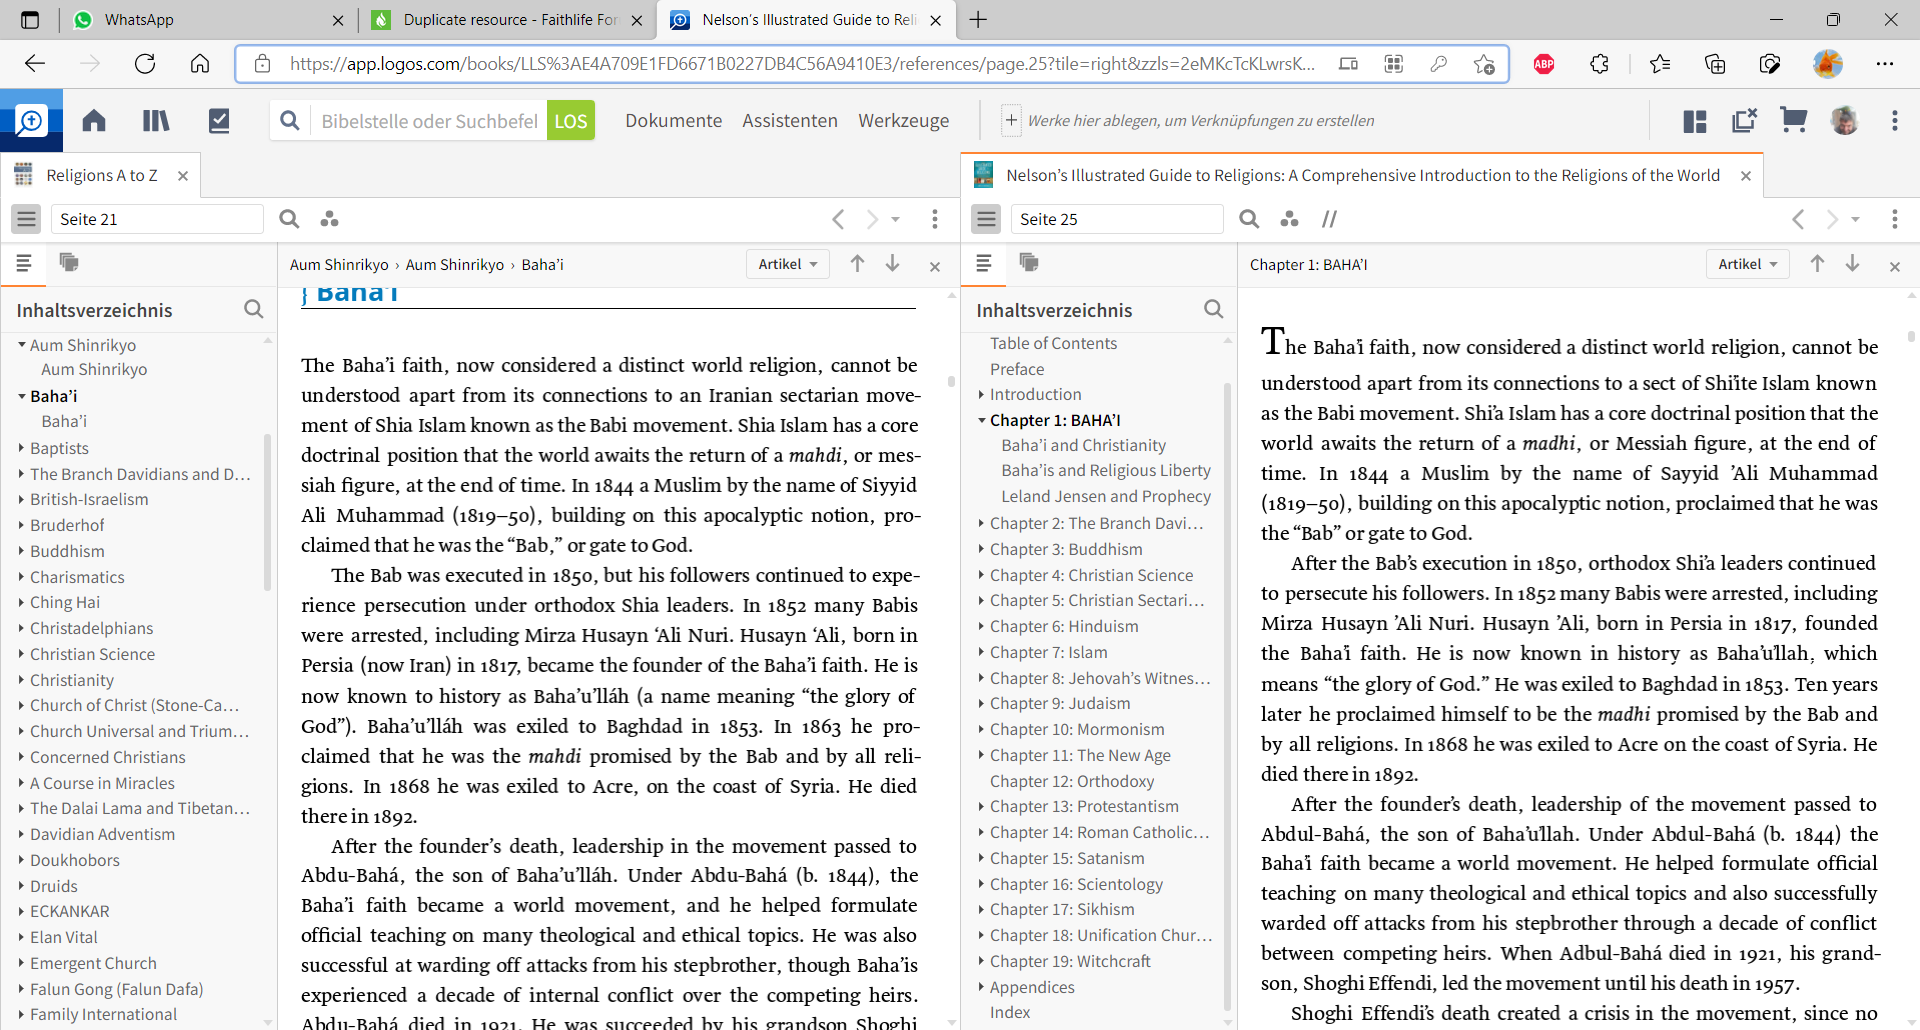Click the Religions A to Z article scrollbar

(951, 381)
